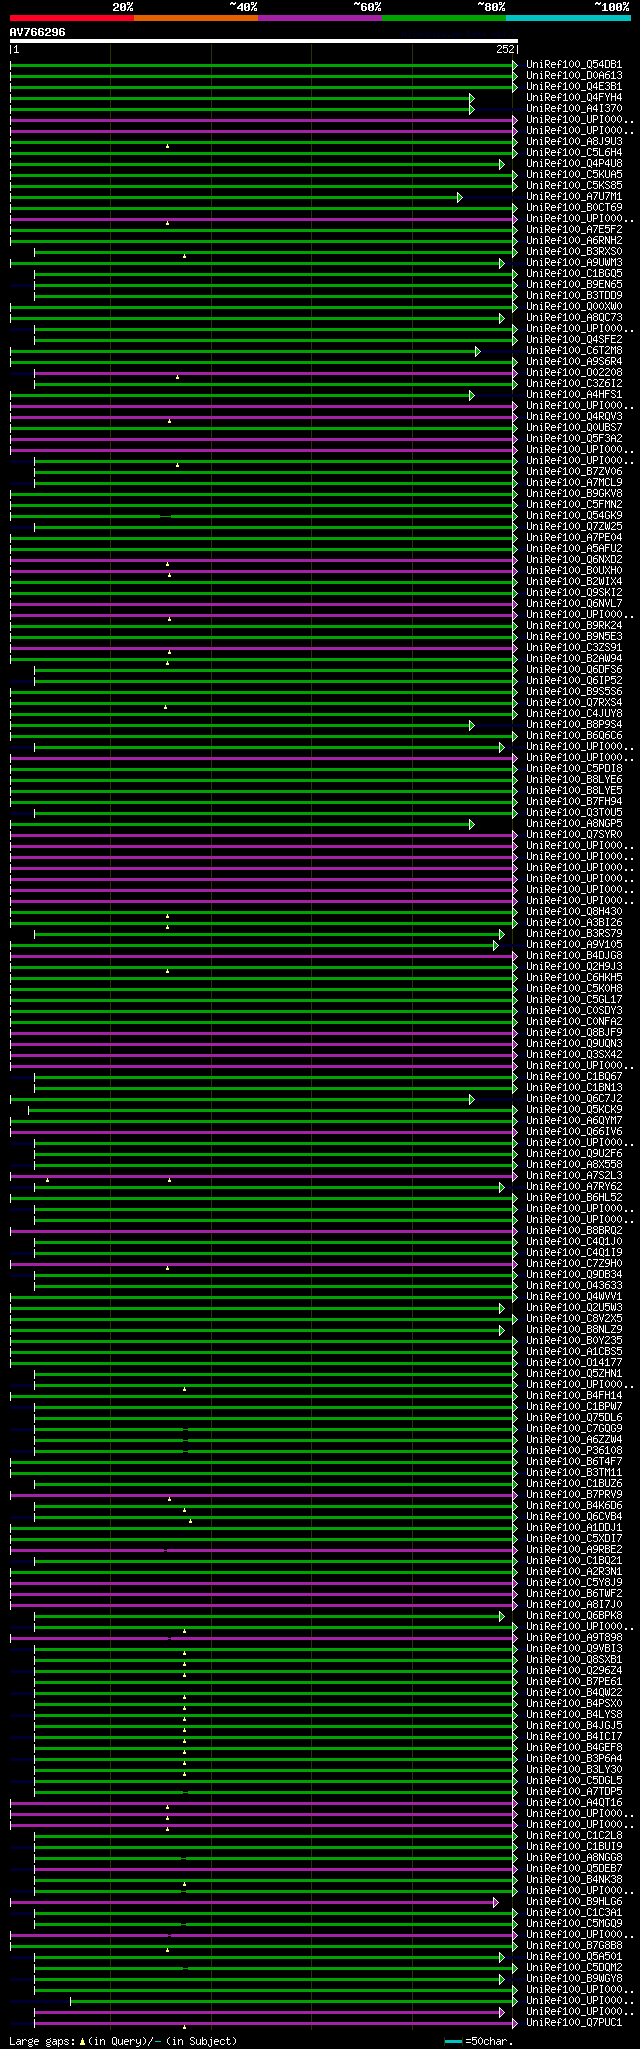Image resolution: width=640 pixels, height=2049 pixels.
Task: Select label UniRef100_Q9SKI2
Action: [x=574, y=593]
